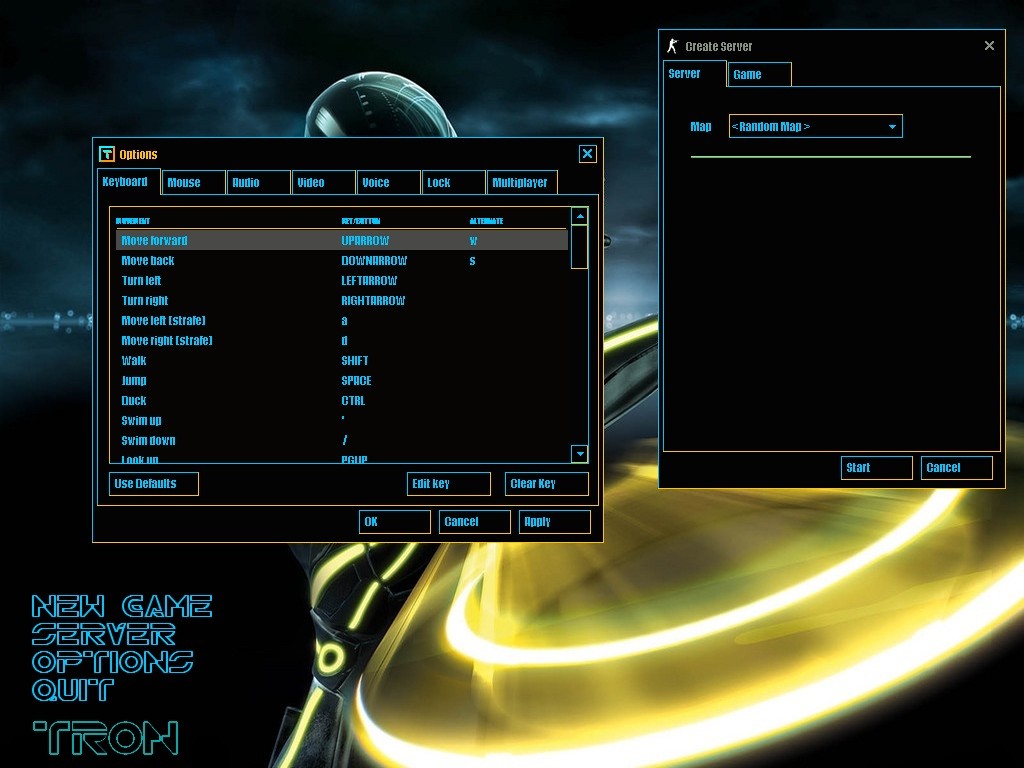Click the Use Defaults button
The height and width of the screenshot is (768, 1024).
coord(153,484)
